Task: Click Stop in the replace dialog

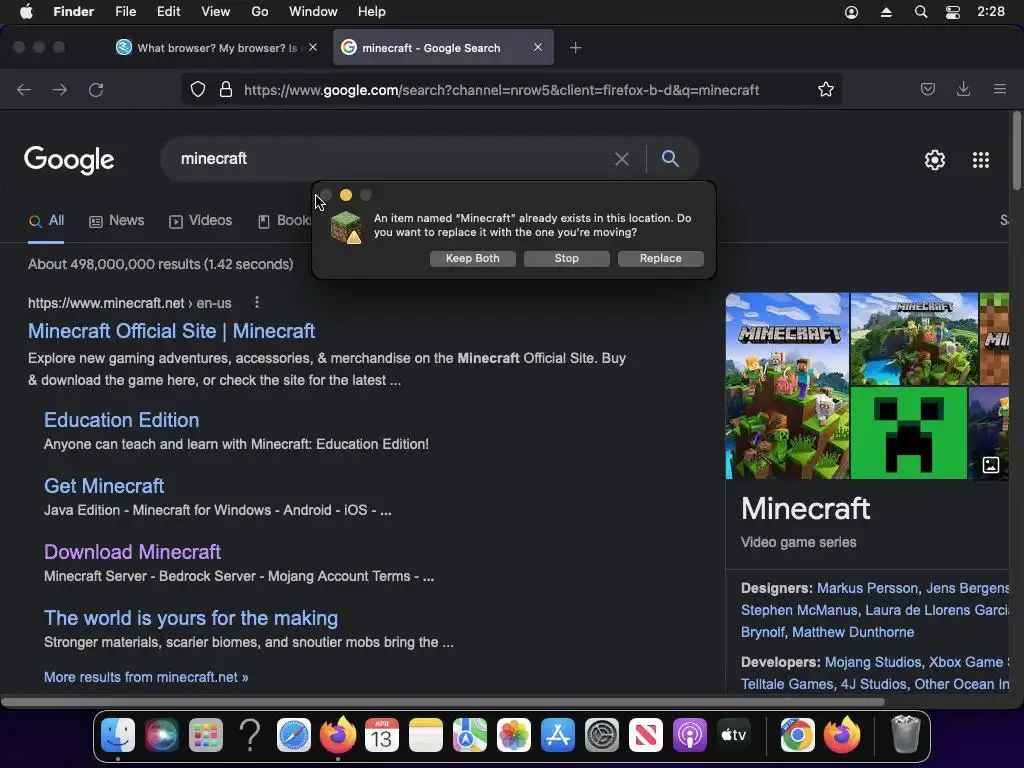Action: (x=567, y=259)
